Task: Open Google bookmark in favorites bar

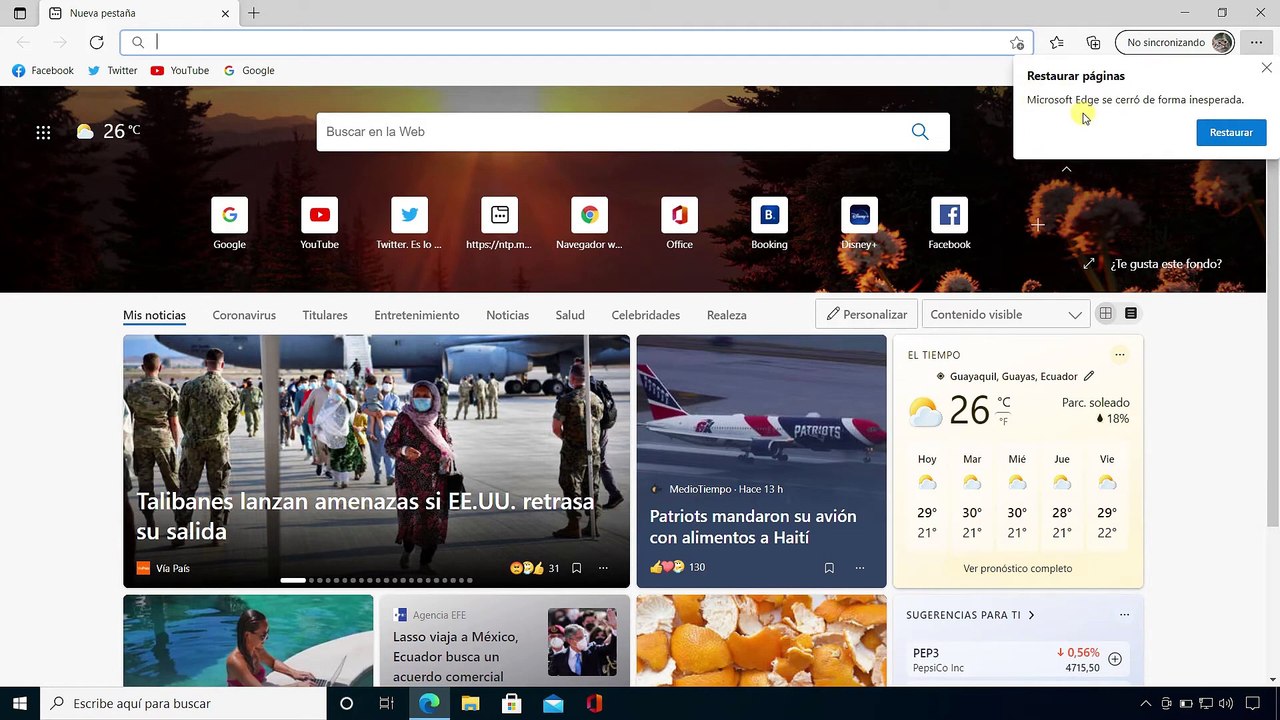Action: pyautogui.click(x=249, y=70)
